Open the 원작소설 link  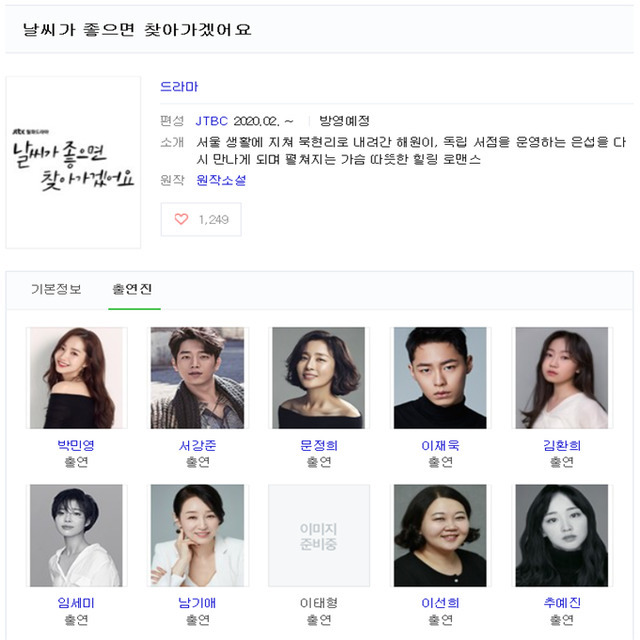(x=221, y=180)
